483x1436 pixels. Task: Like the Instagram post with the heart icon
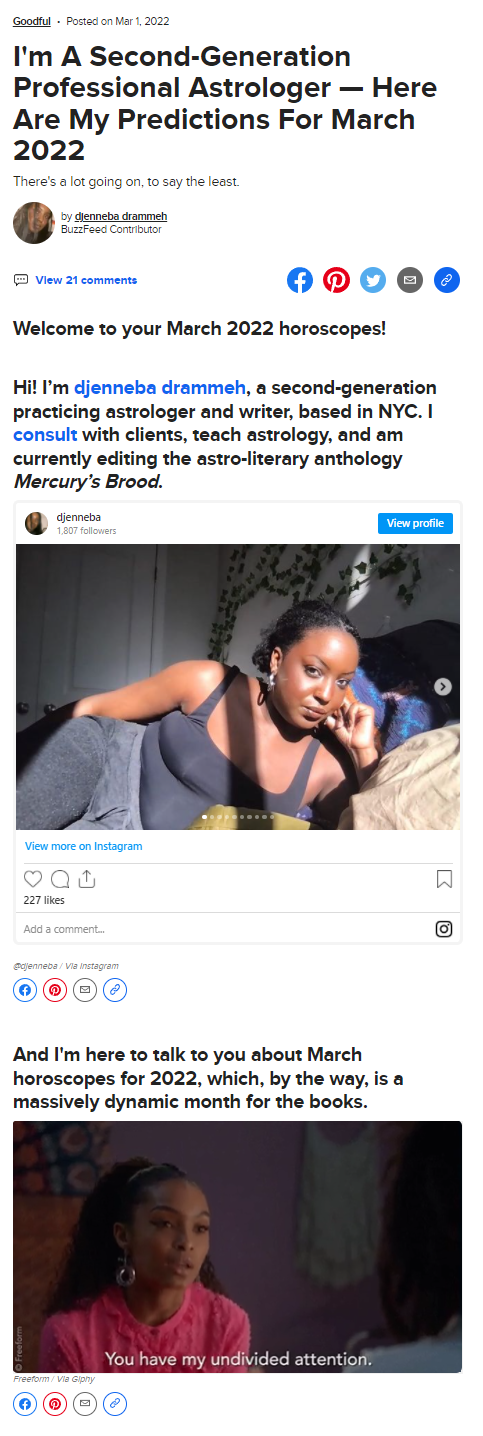(x=33, y=879)
